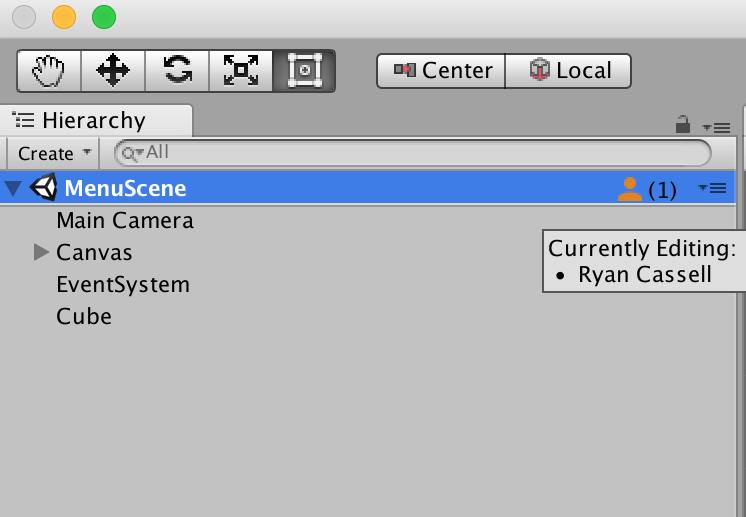Image resolution: width=746 pixels, height=517 pixels.
Task: Click the lock icon on Hierarchy panel
Action: click(683, 125)
